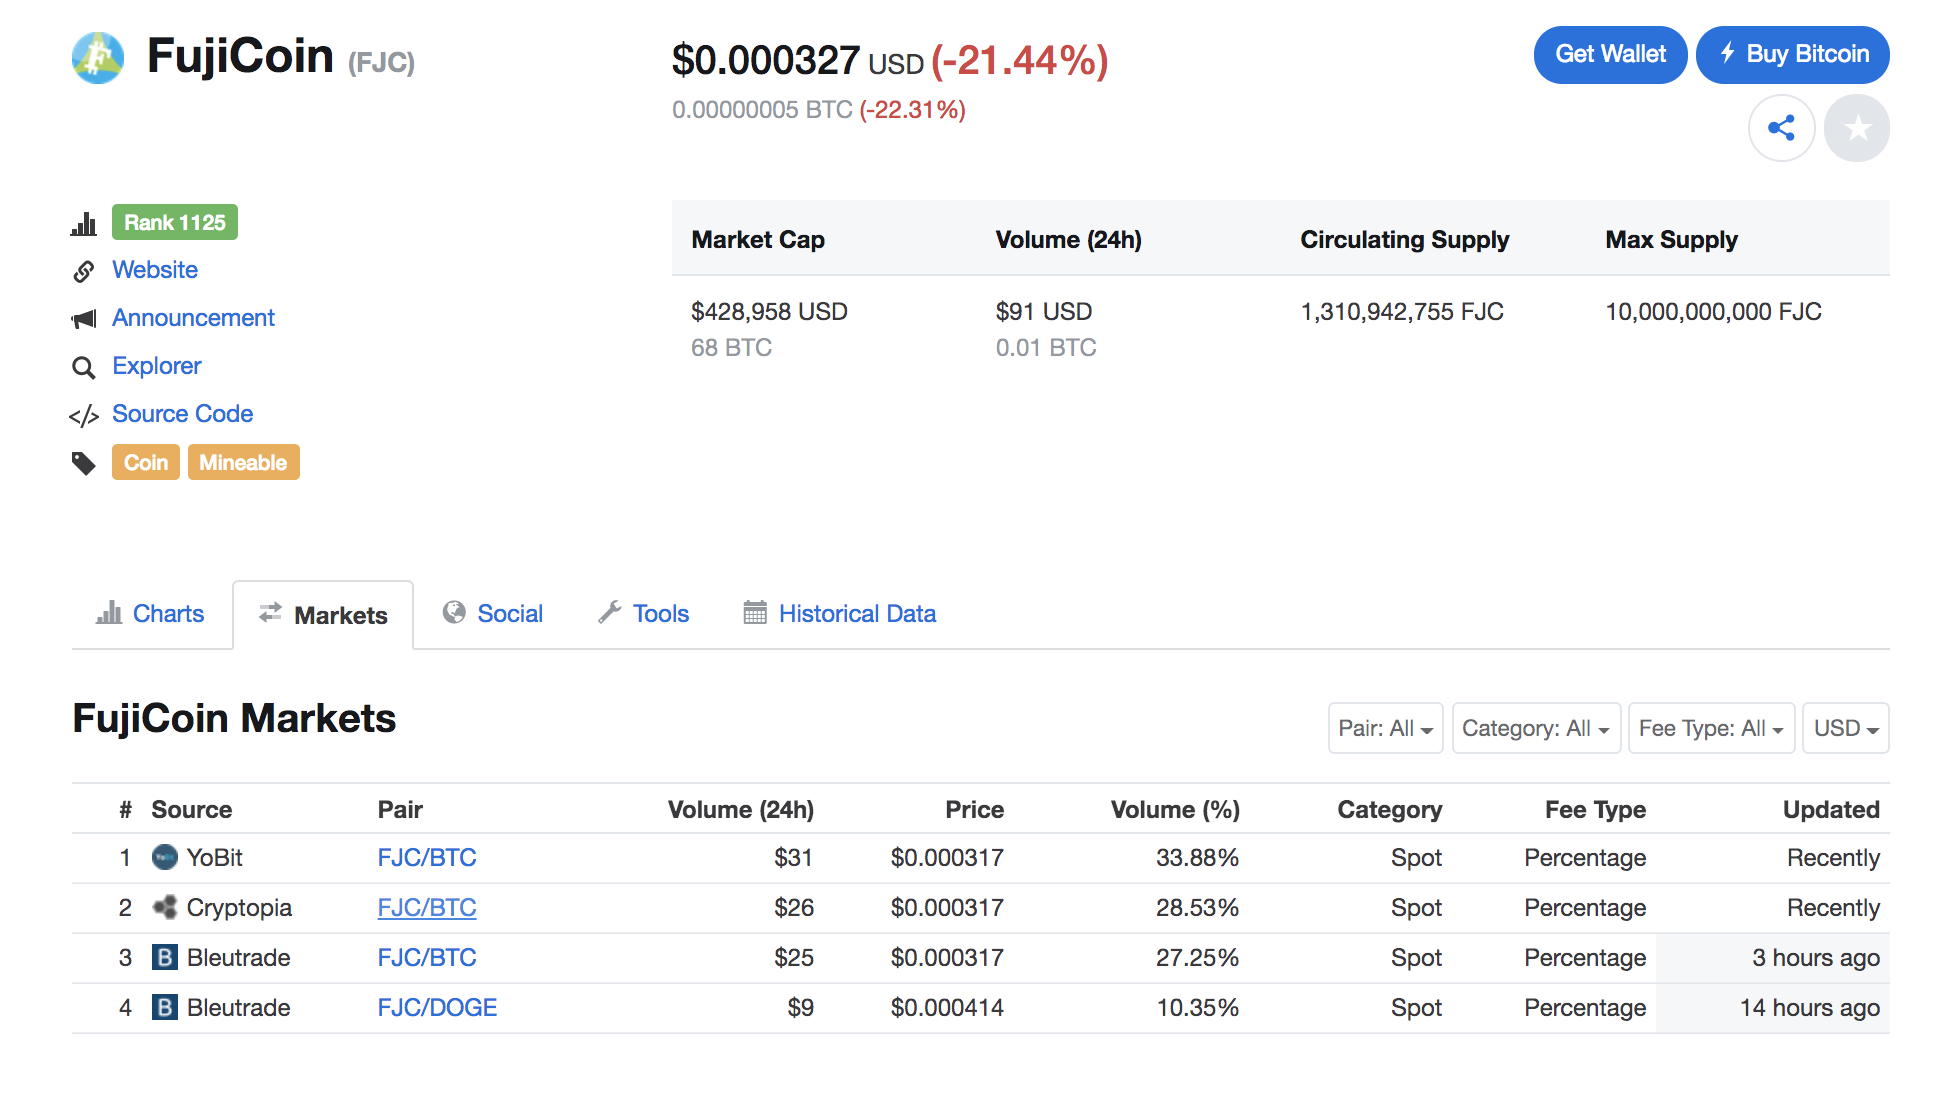
Task: Click the 10,000,000,000 FJC max supply
Action: pyautogui.click(x=1713, y=311)
